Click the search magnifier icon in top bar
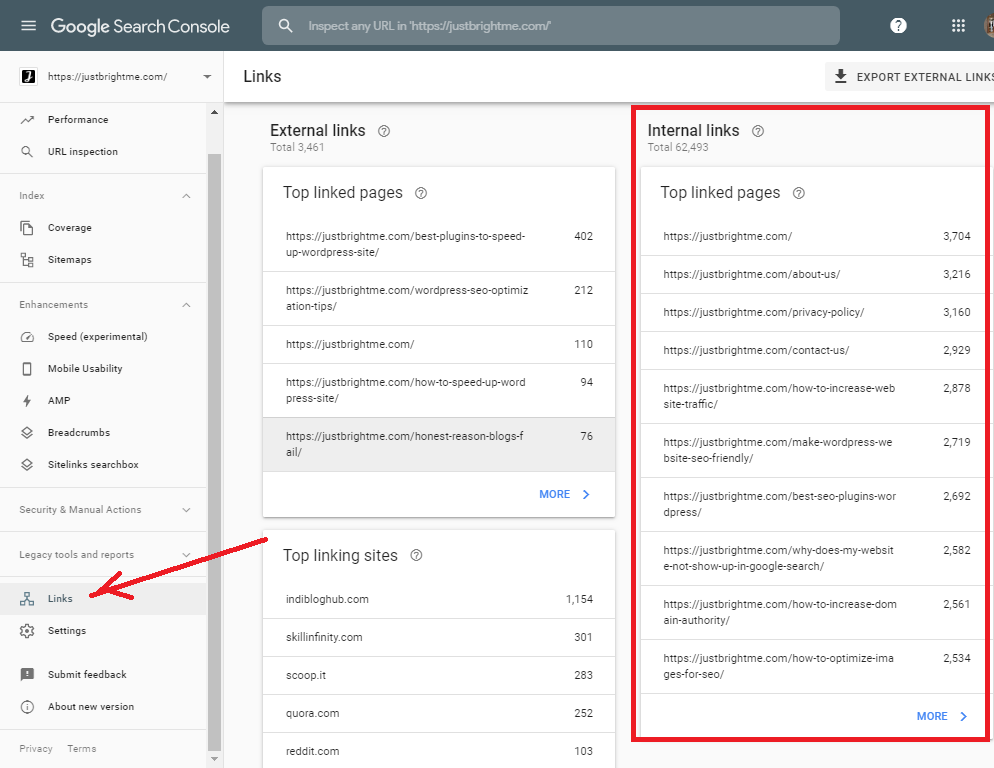 click(x=286, y=26)
